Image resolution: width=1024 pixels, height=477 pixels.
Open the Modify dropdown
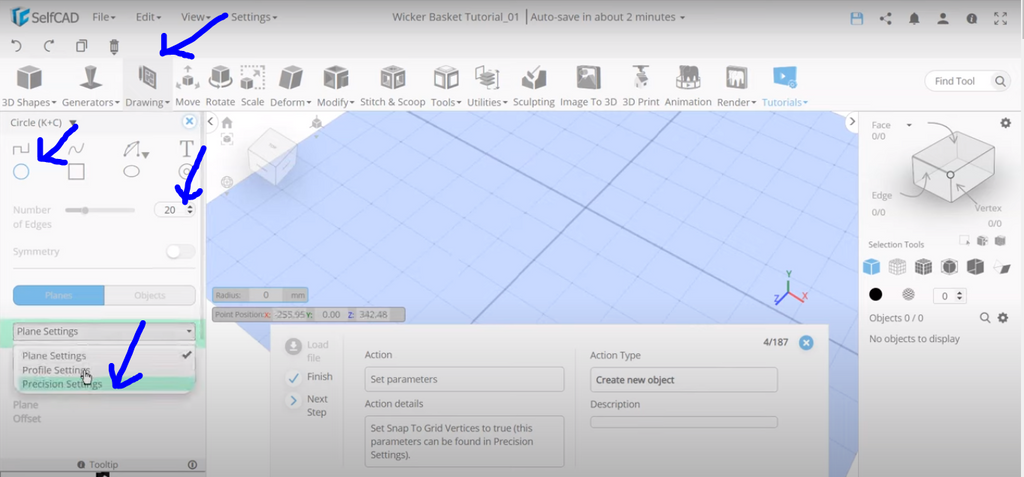point(336,86)
